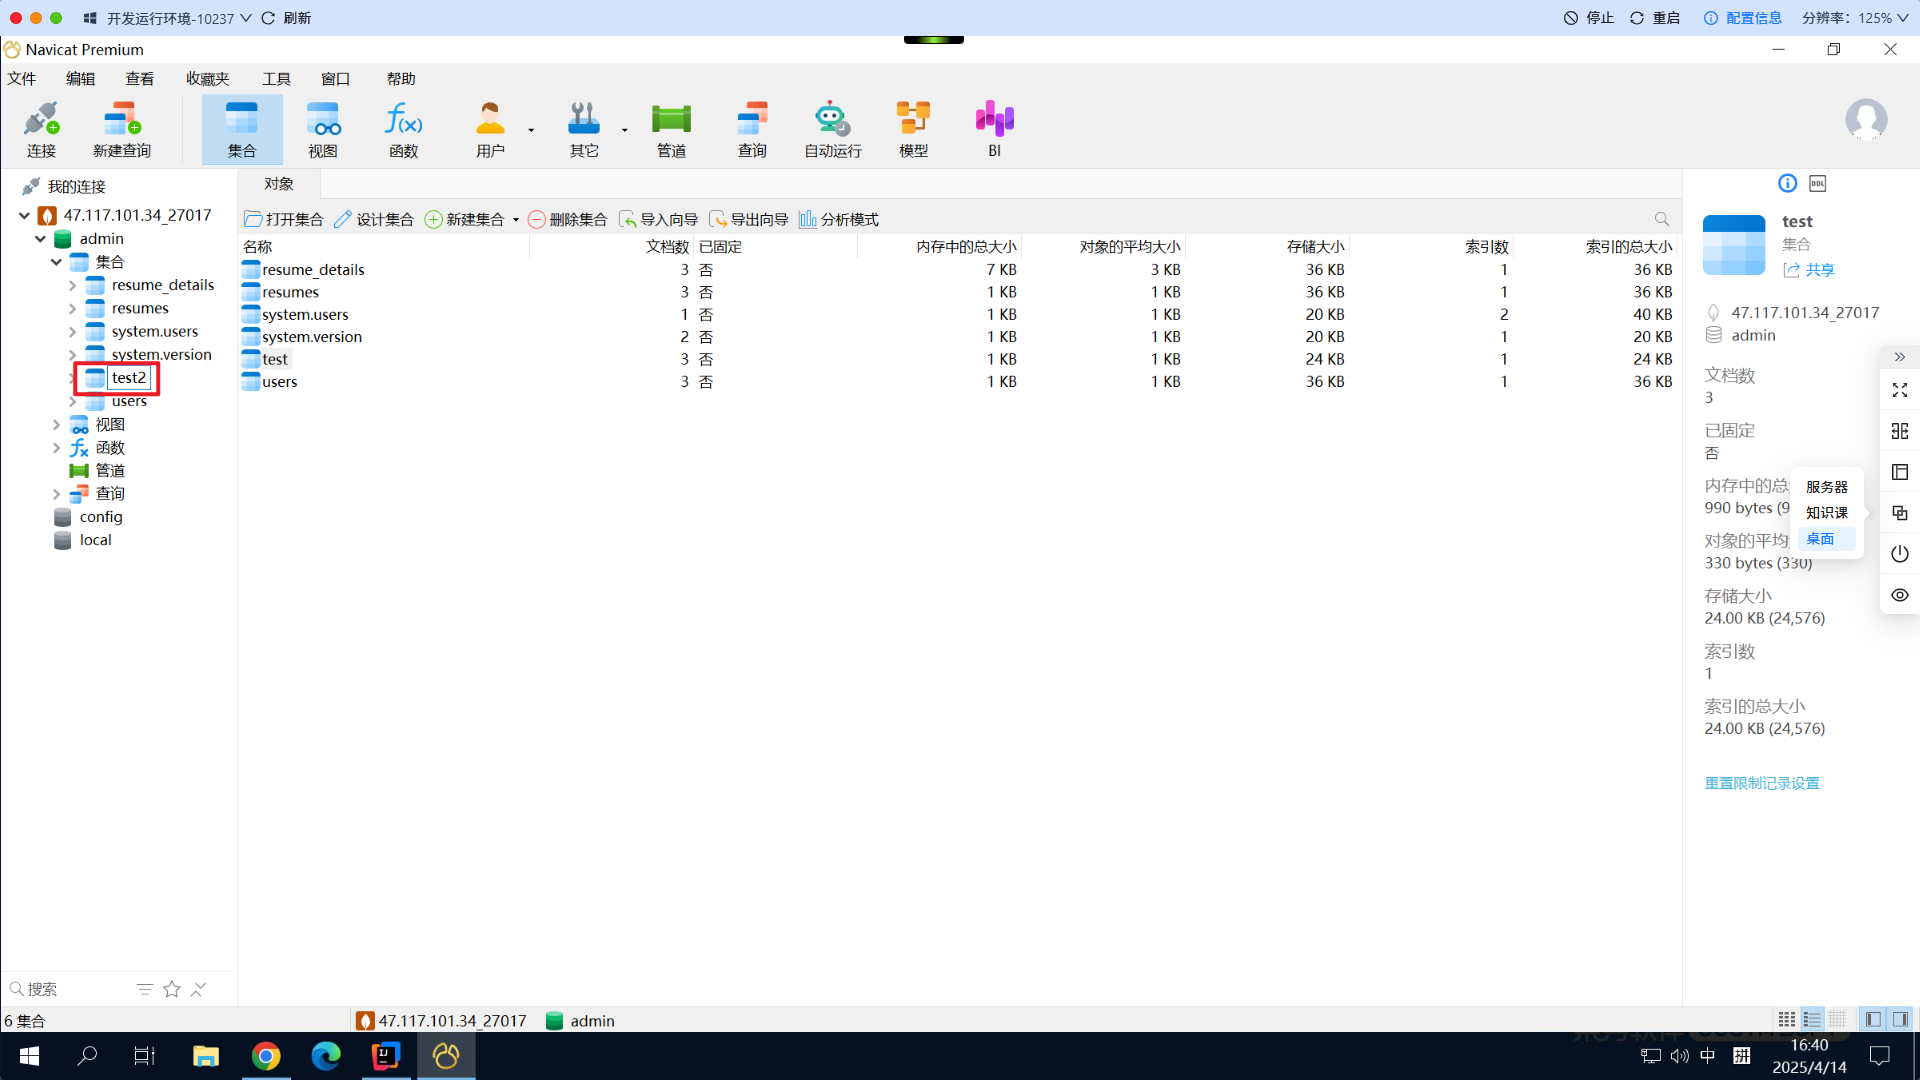
Task: Open the Query toolbar button
Action: tap(752, 130)
